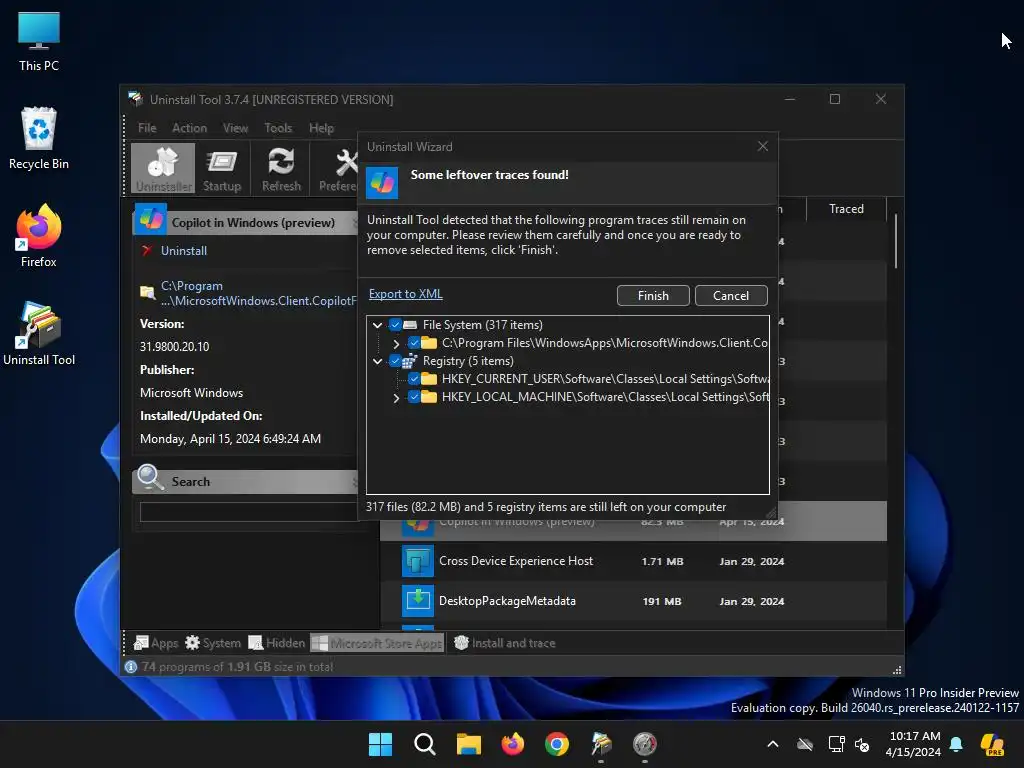Open the Tools menu

pyautogui.click(x=278, y=128)
